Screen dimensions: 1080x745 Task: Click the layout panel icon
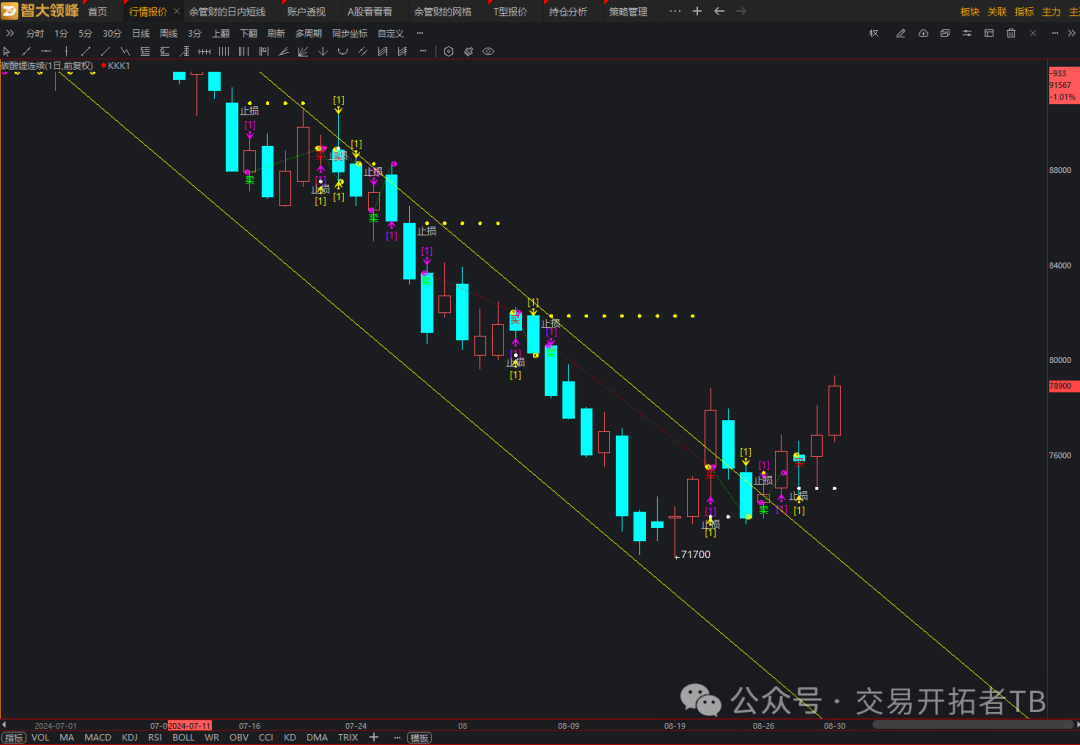point(989,33)
